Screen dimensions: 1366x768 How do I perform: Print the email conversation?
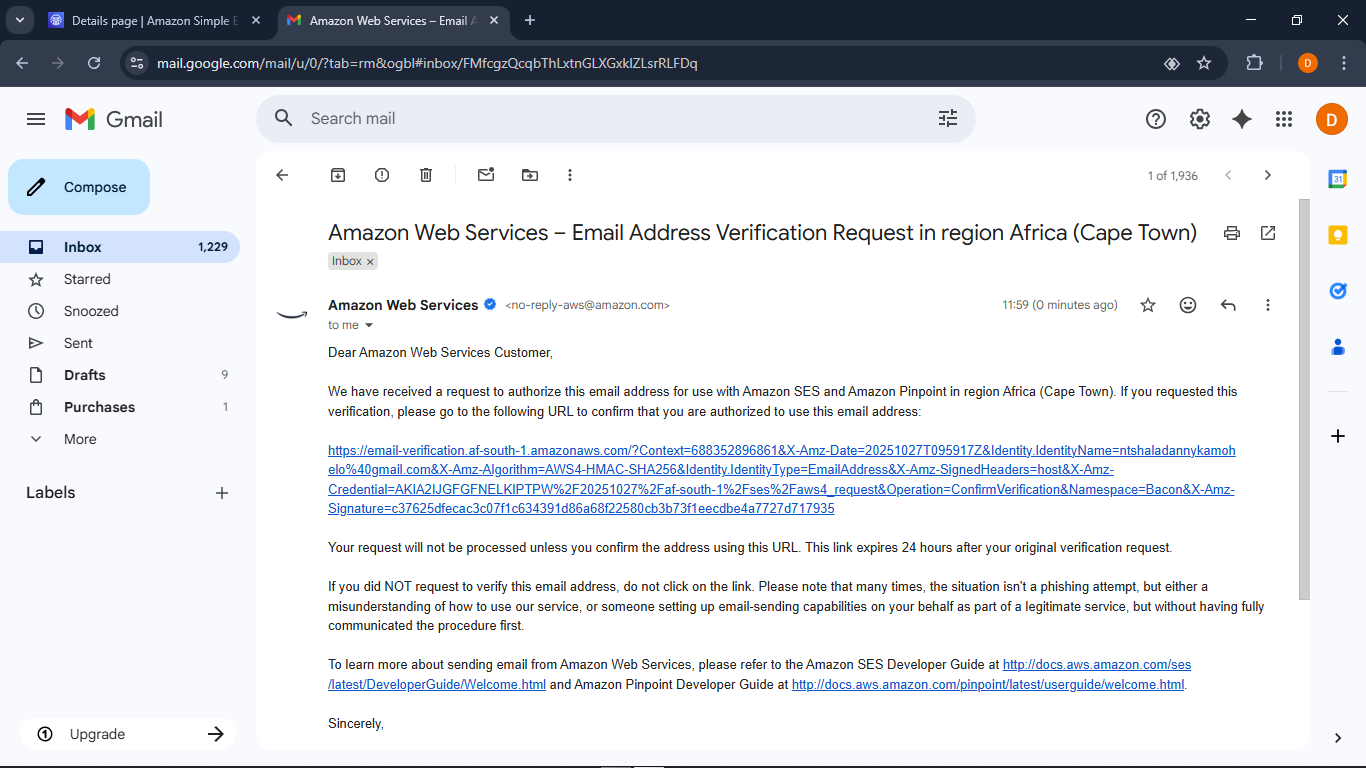pyautogui.click(x=1232, y=233)
